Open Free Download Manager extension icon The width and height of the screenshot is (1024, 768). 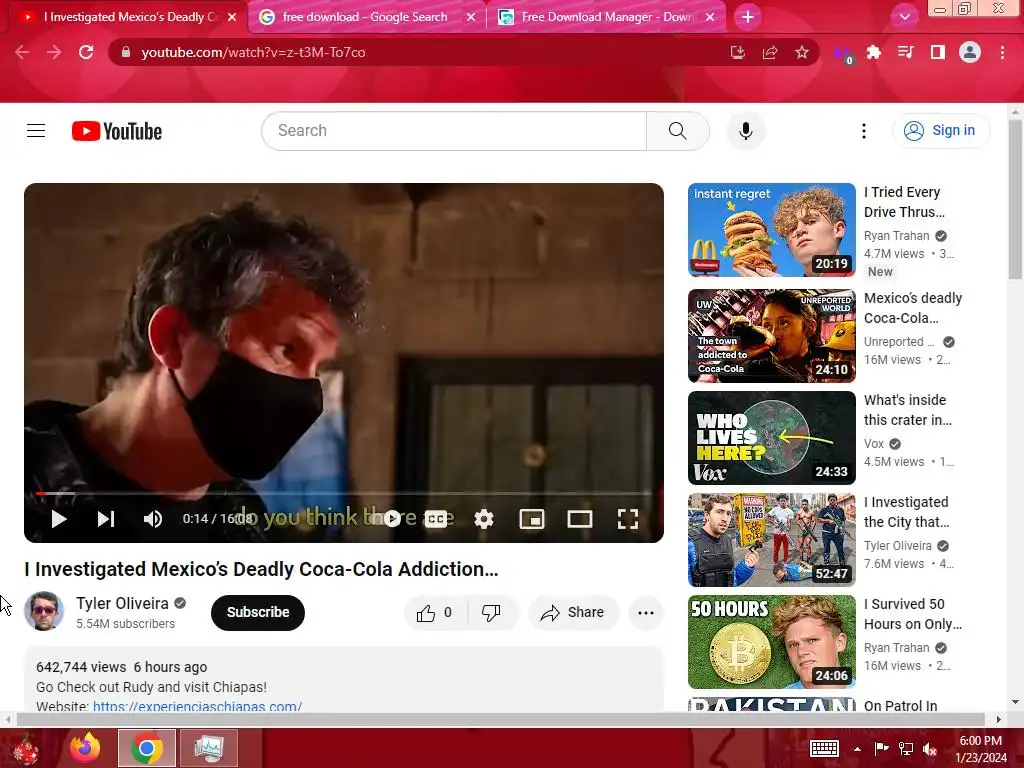pyautogui.click(x=843, y=54)
